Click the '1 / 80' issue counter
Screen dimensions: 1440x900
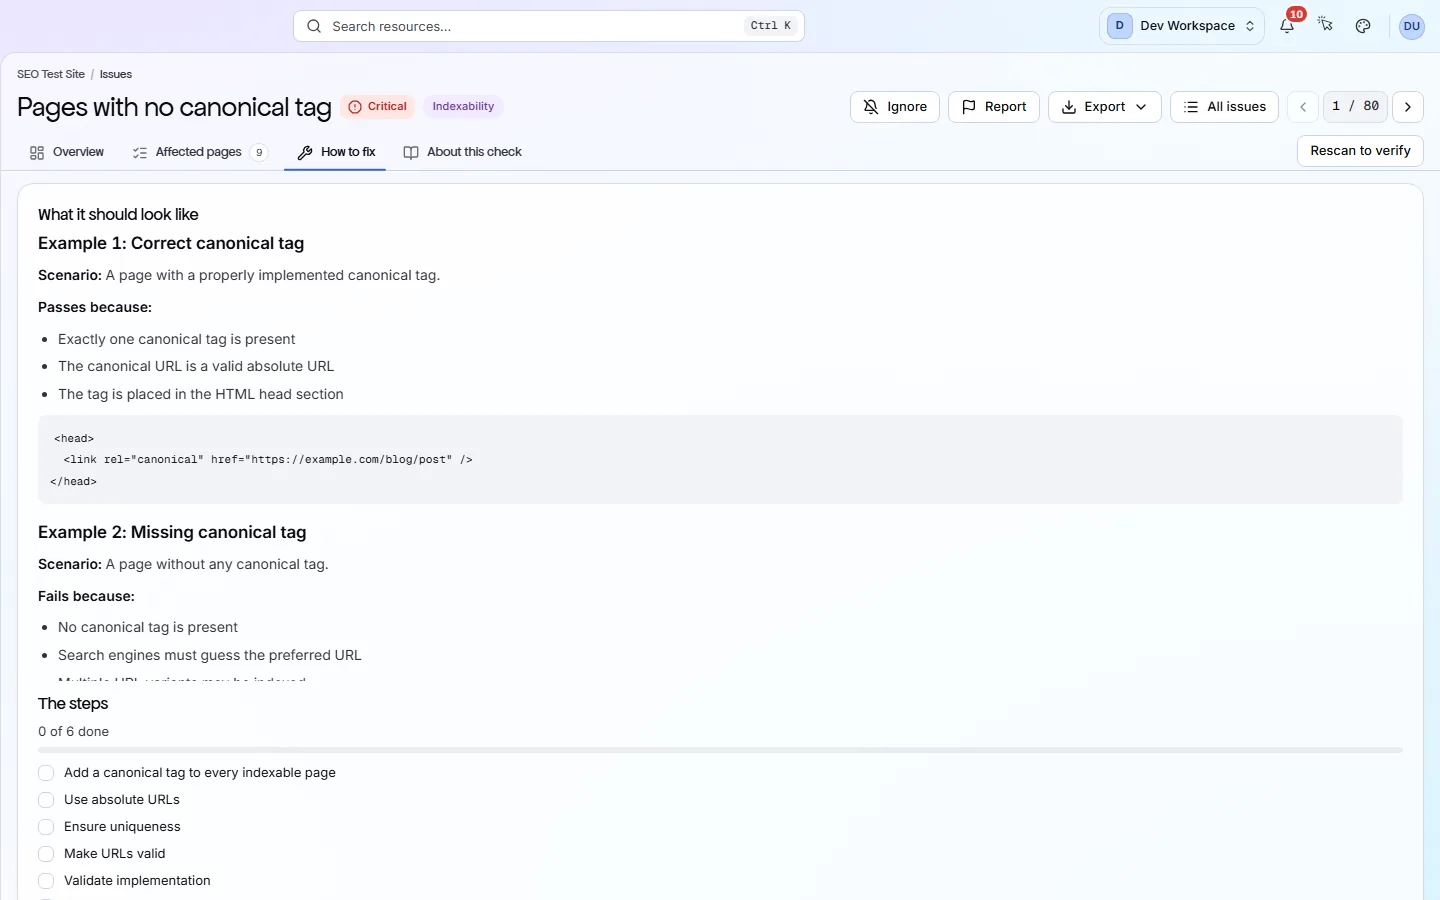[x=1355, y=107]
